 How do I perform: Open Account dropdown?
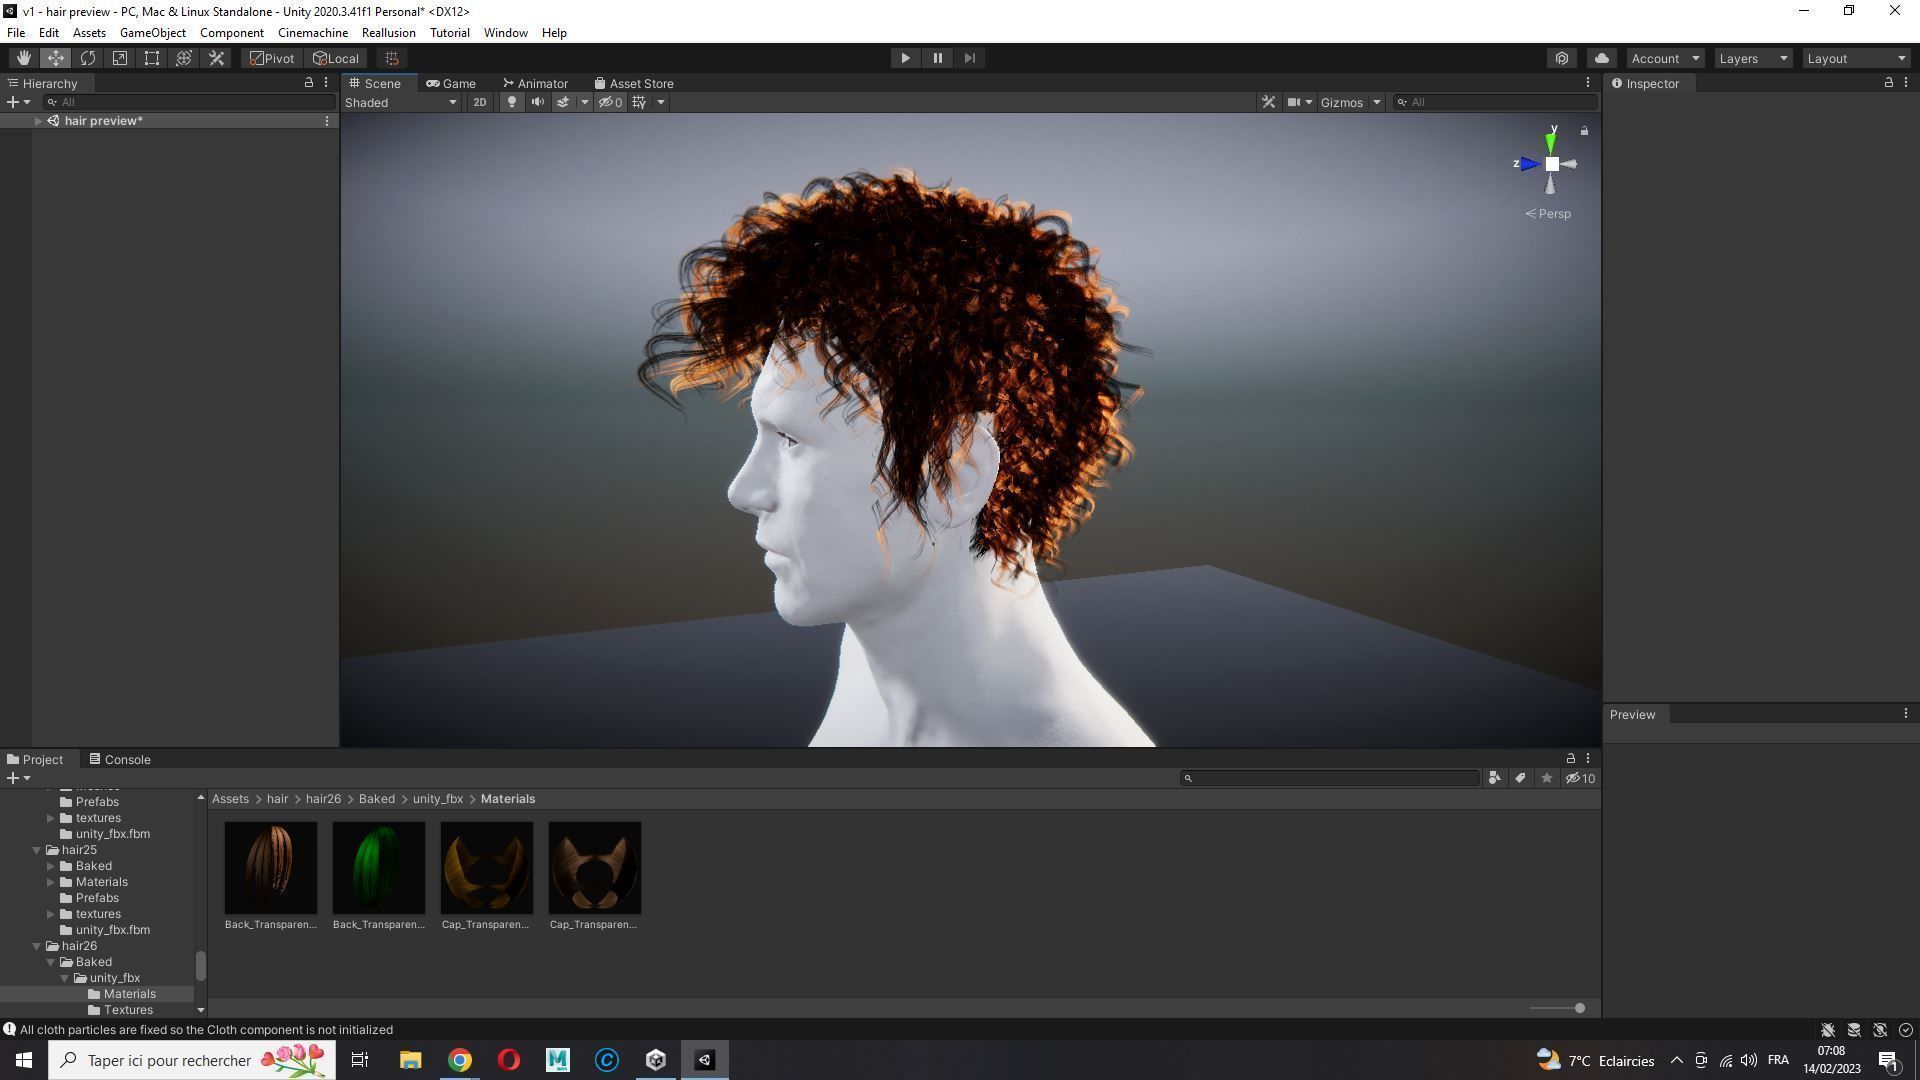[1665, 58]
